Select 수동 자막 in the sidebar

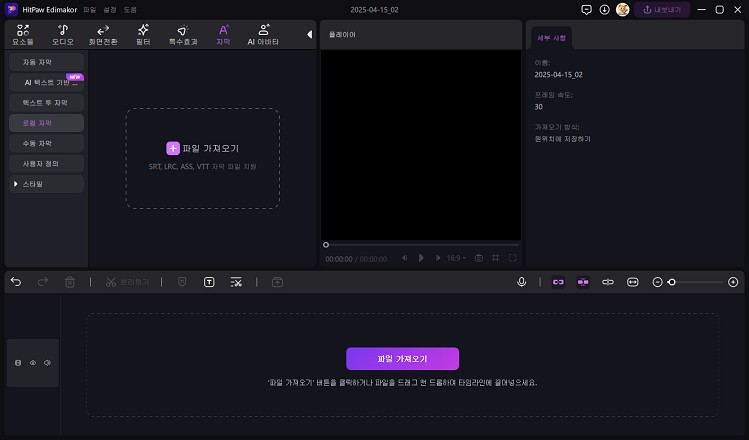46,143
